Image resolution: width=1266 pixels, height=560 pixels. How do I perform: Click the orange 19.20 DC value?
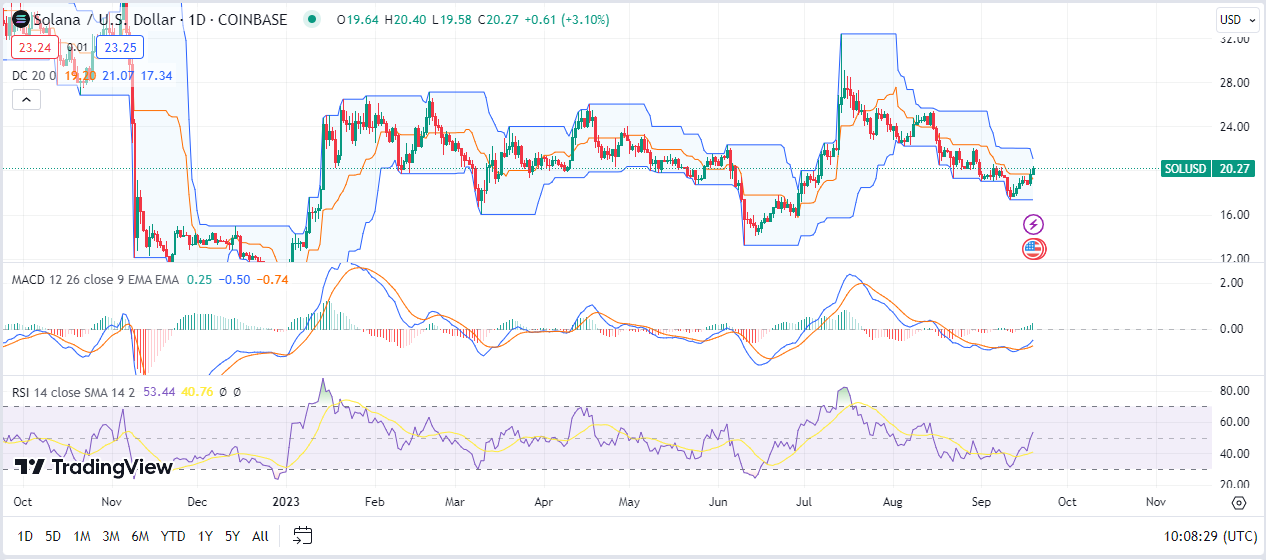(x=79, y=75)
